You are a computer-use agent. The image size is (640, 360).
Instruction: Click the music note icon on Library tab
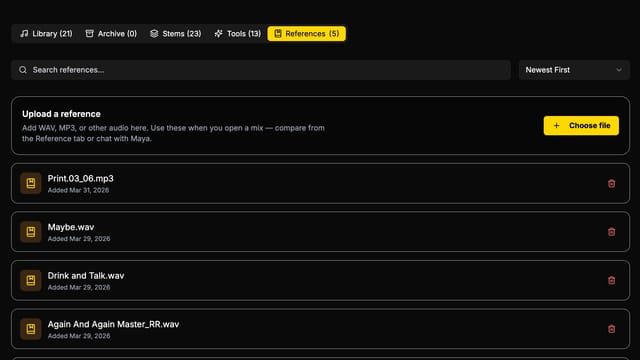coord(24,33)
